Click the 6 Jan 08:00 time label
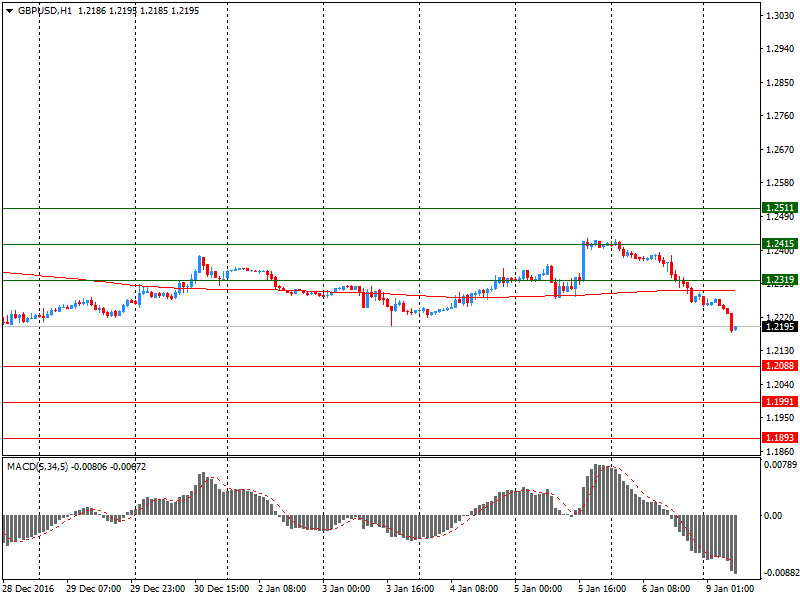Viewport: 800px width, 600px height. coord(666,589)
